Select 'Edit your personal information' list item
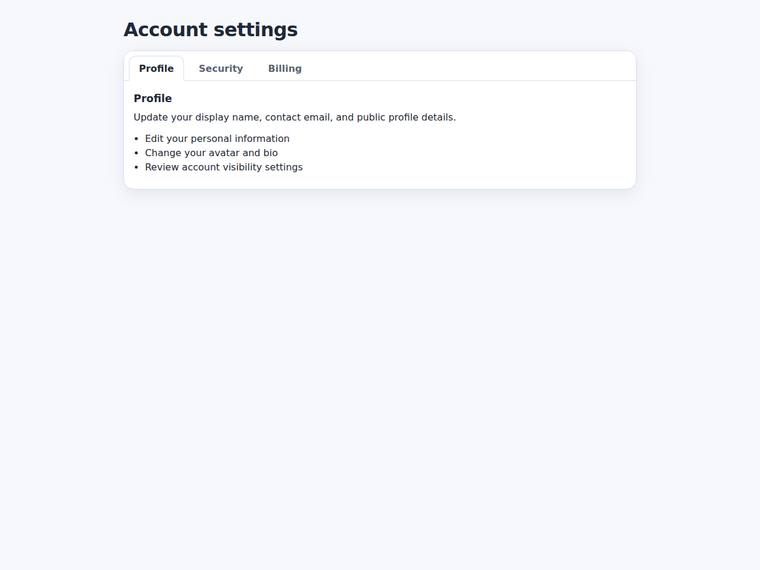Viewport: 760px width, 570px height. 217,139
